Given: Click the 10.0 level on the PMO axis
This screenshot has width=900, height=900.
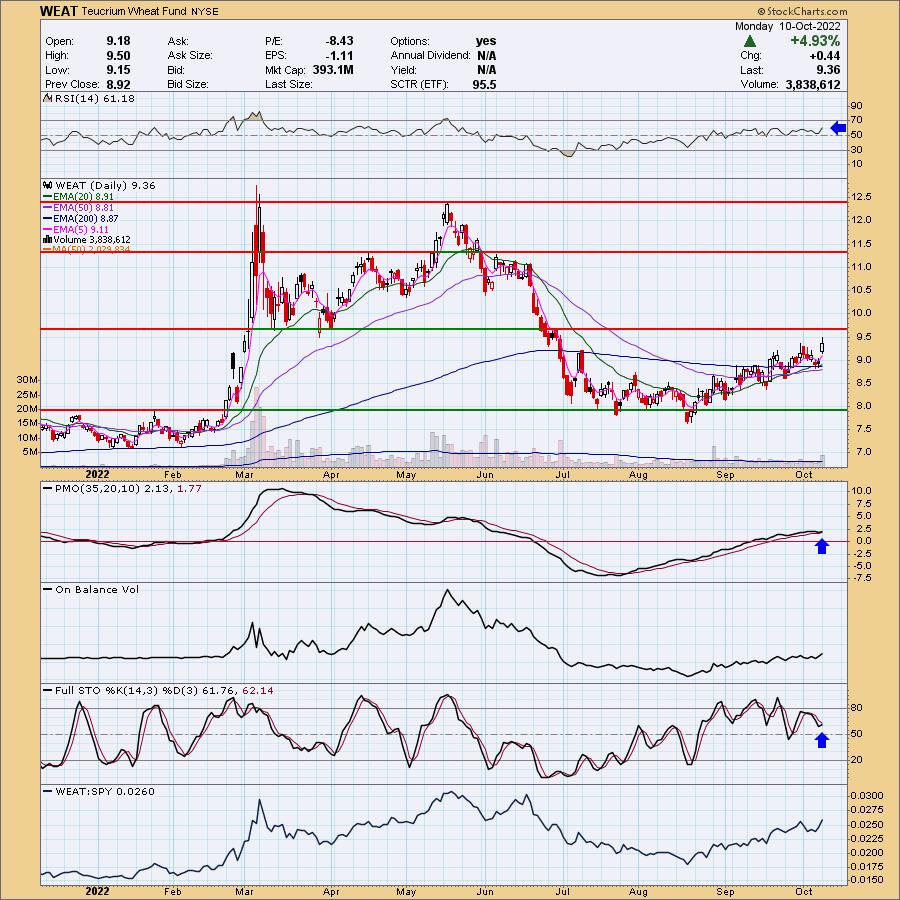Looking at the screenshot, I should pyautogui.click(x=862, y=491).
